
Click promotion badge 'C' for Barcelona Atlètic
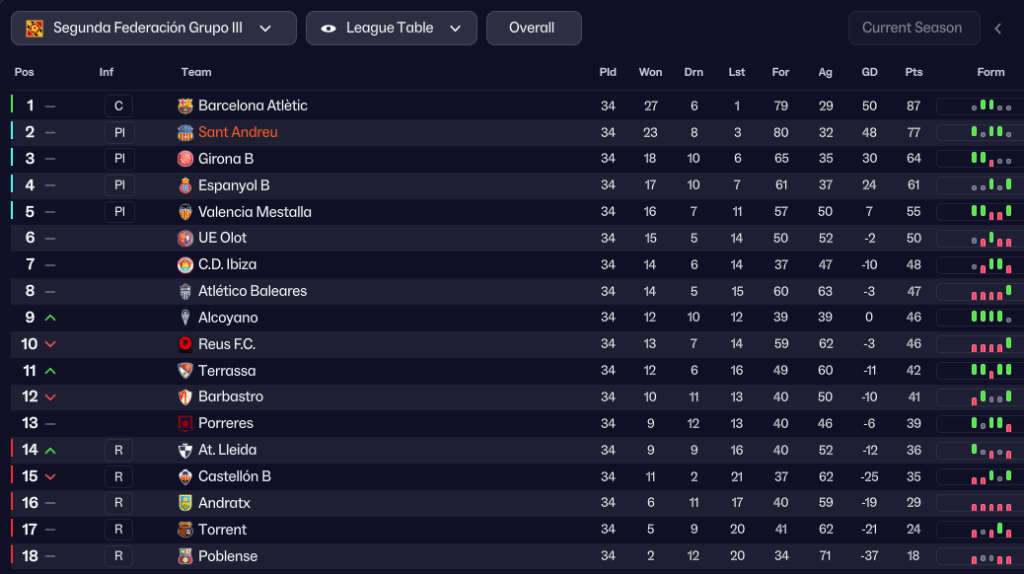point(118,106)
